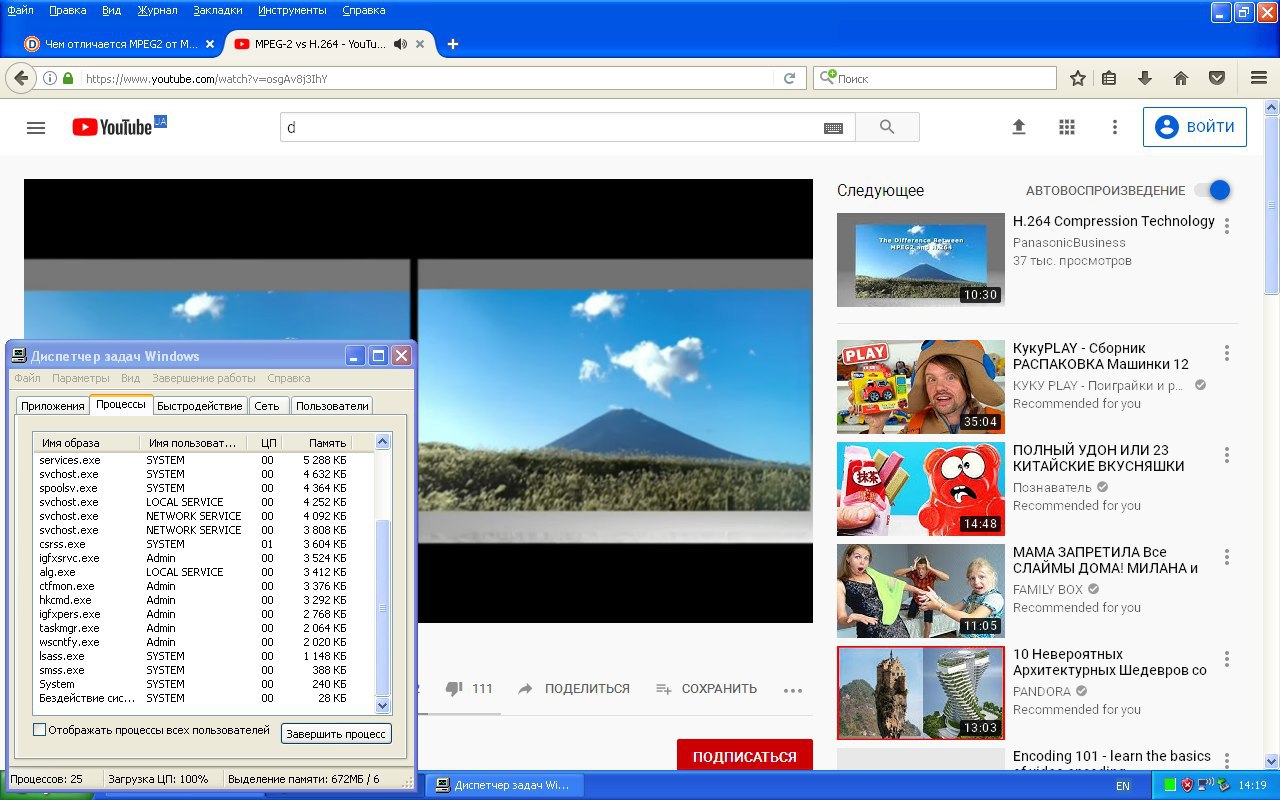The image size is (1280, 800).
Task: Go to Firefox home page icon
Action: pos(1181,78)
